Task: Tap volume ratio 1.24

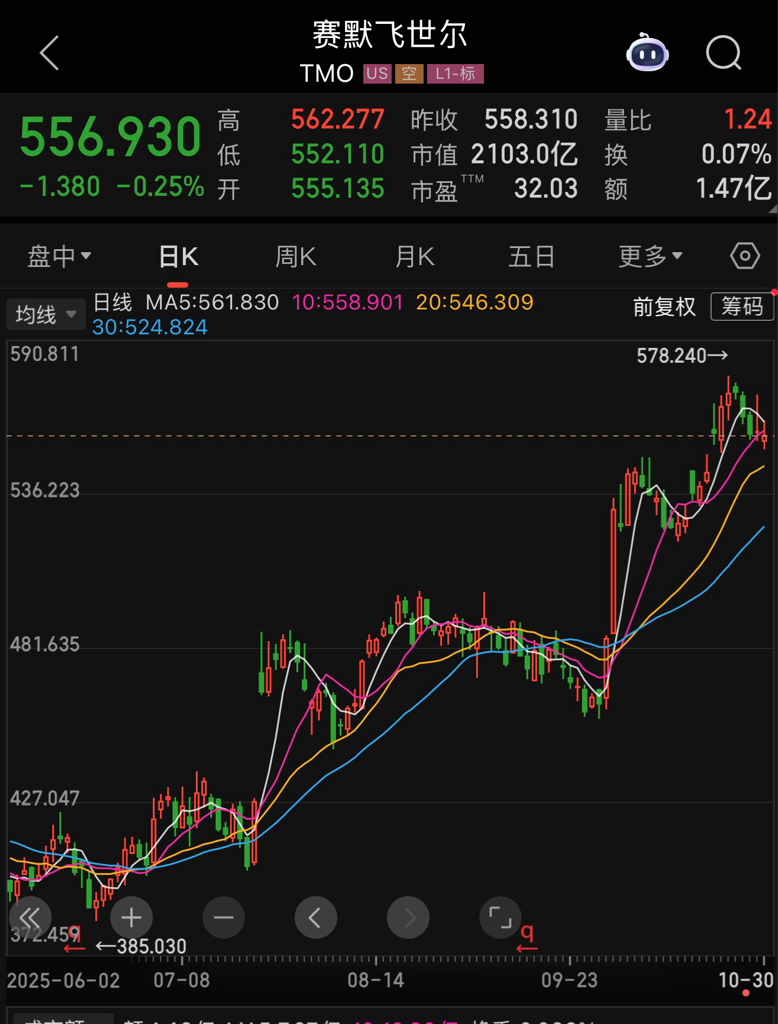Action: click(x=748, y=120)
